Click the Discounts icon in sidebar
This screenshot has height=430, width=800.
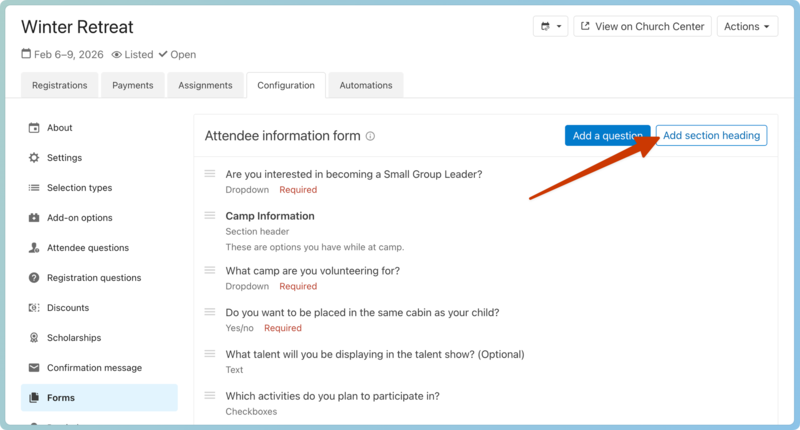coord(34,308)
